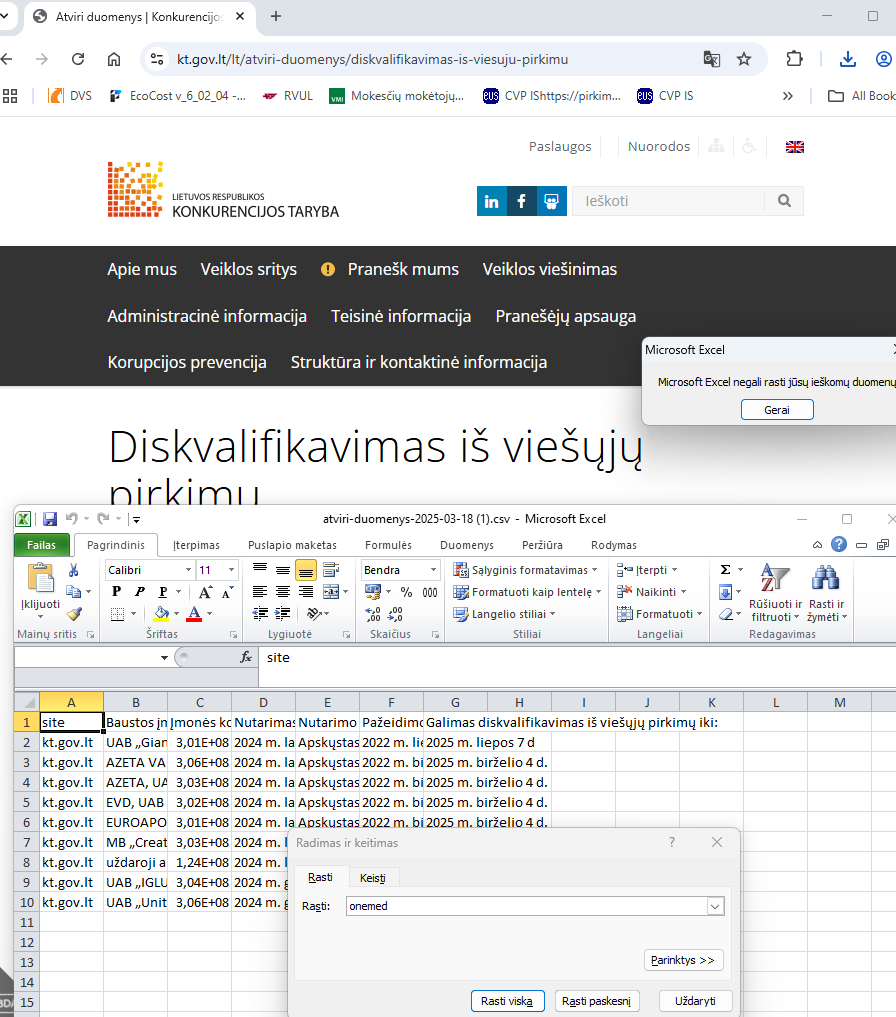Click the Excel Save icon

[50, 519]
